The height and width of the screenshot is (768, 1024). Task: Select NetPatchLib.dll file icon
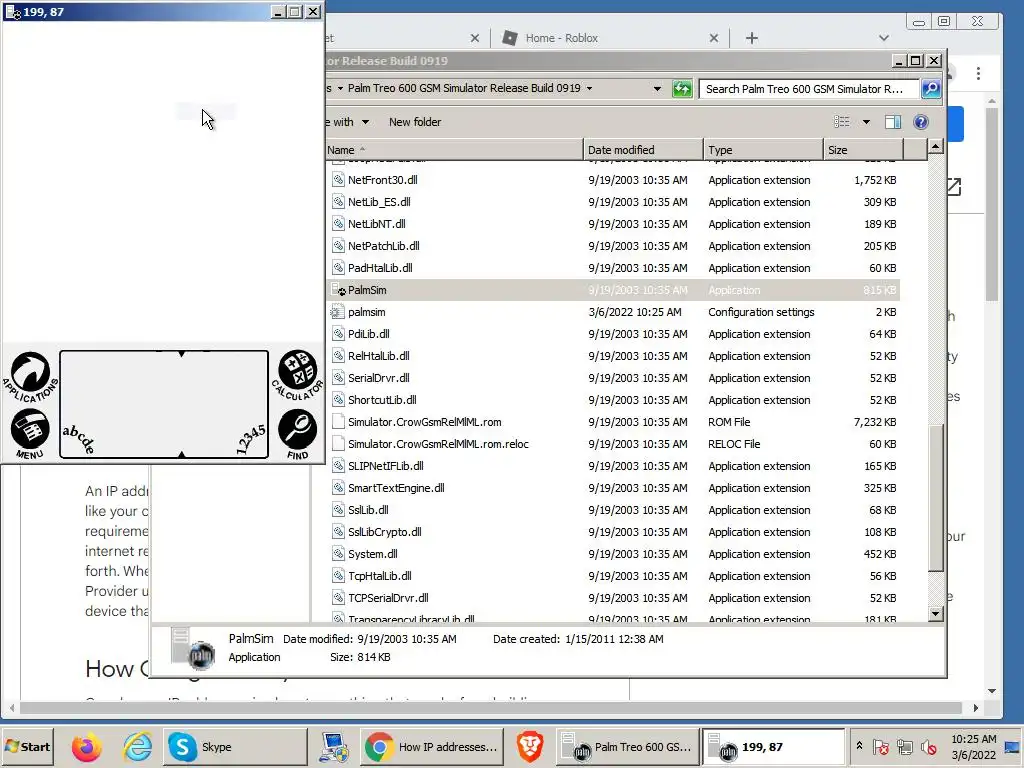338,246
